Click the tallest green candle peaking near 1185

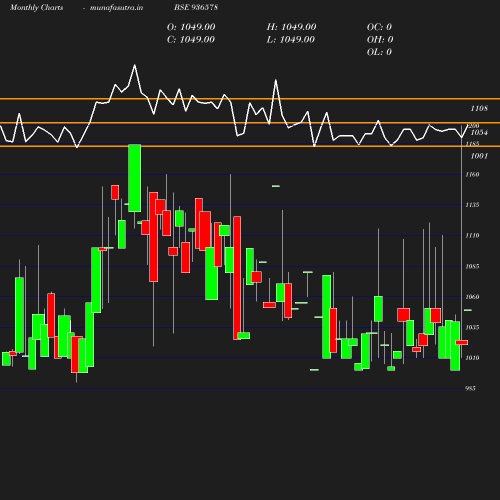click(135, 178)
